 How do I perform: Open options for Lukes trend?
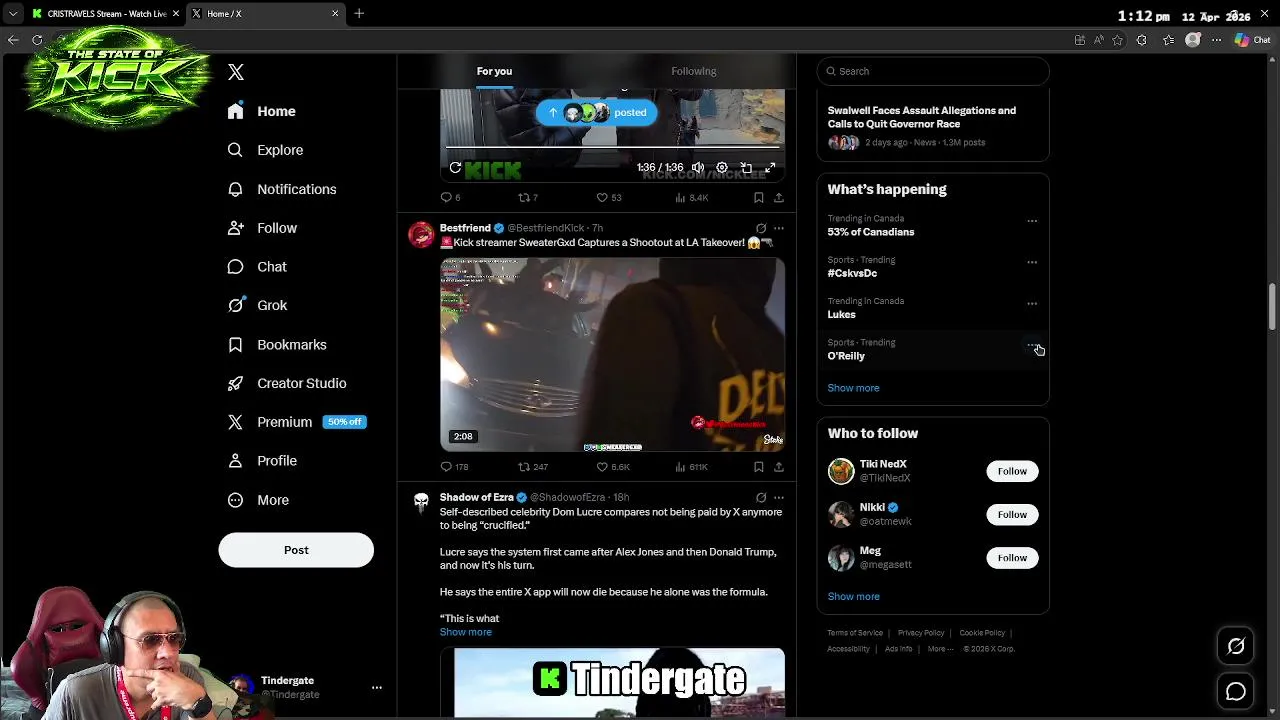pos(1032,303)
